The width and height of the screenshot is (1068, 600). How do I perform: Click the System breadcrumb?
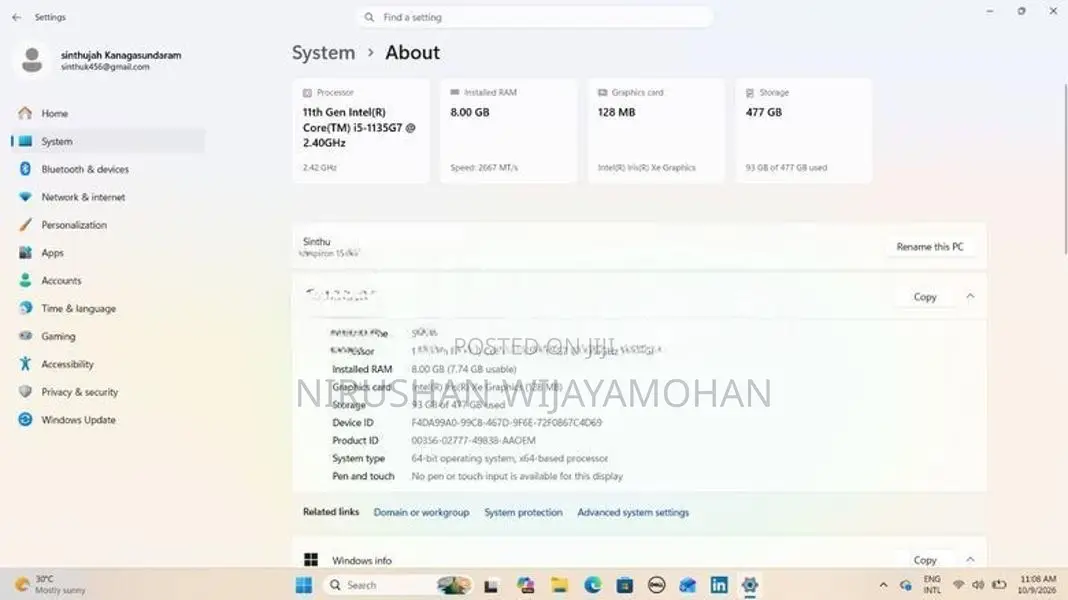(x=324, y=52)
